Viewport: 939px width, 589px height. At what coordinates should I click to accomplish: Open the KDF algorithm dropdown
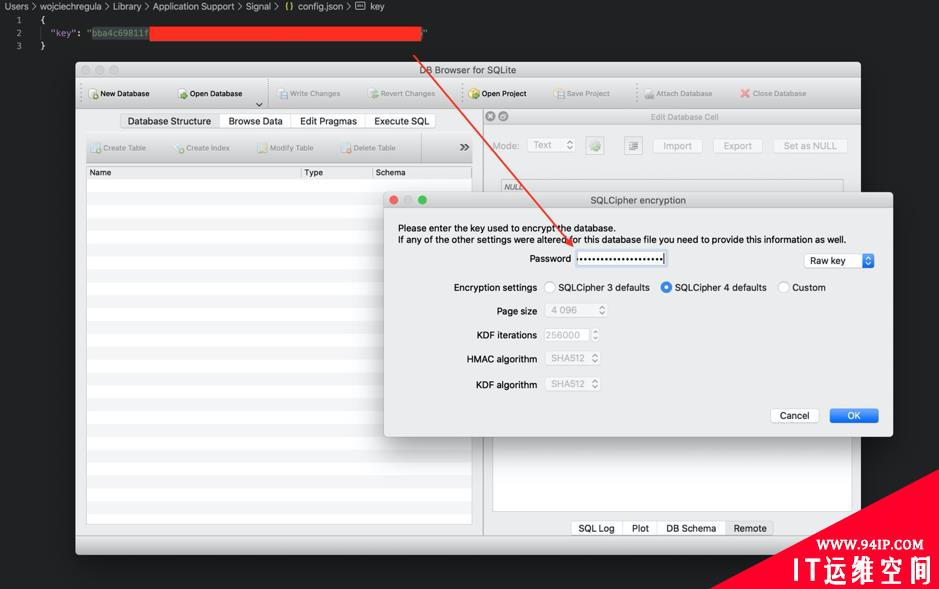tap(573, 384)
